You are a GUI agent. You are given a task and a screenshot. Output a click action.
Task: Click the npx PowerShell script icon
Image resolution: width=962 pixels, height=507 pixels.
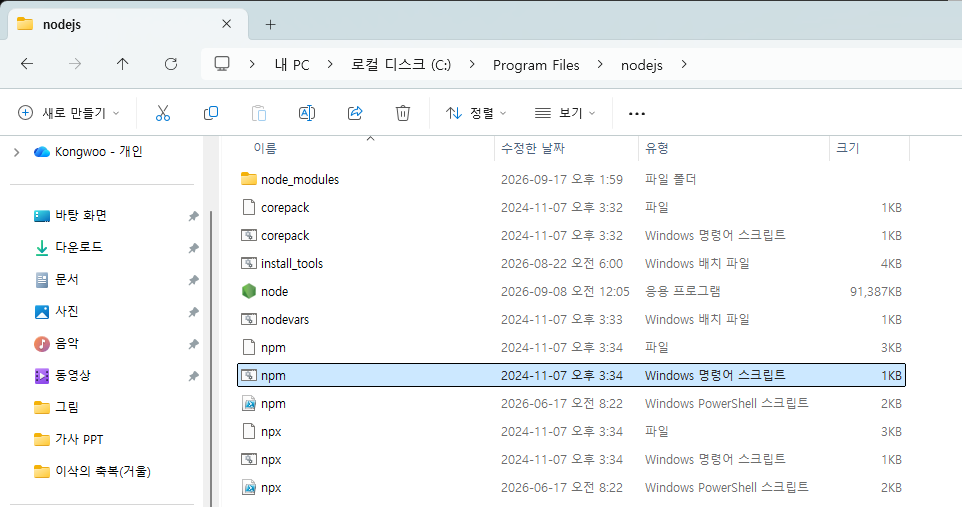(x=248, y=487)
